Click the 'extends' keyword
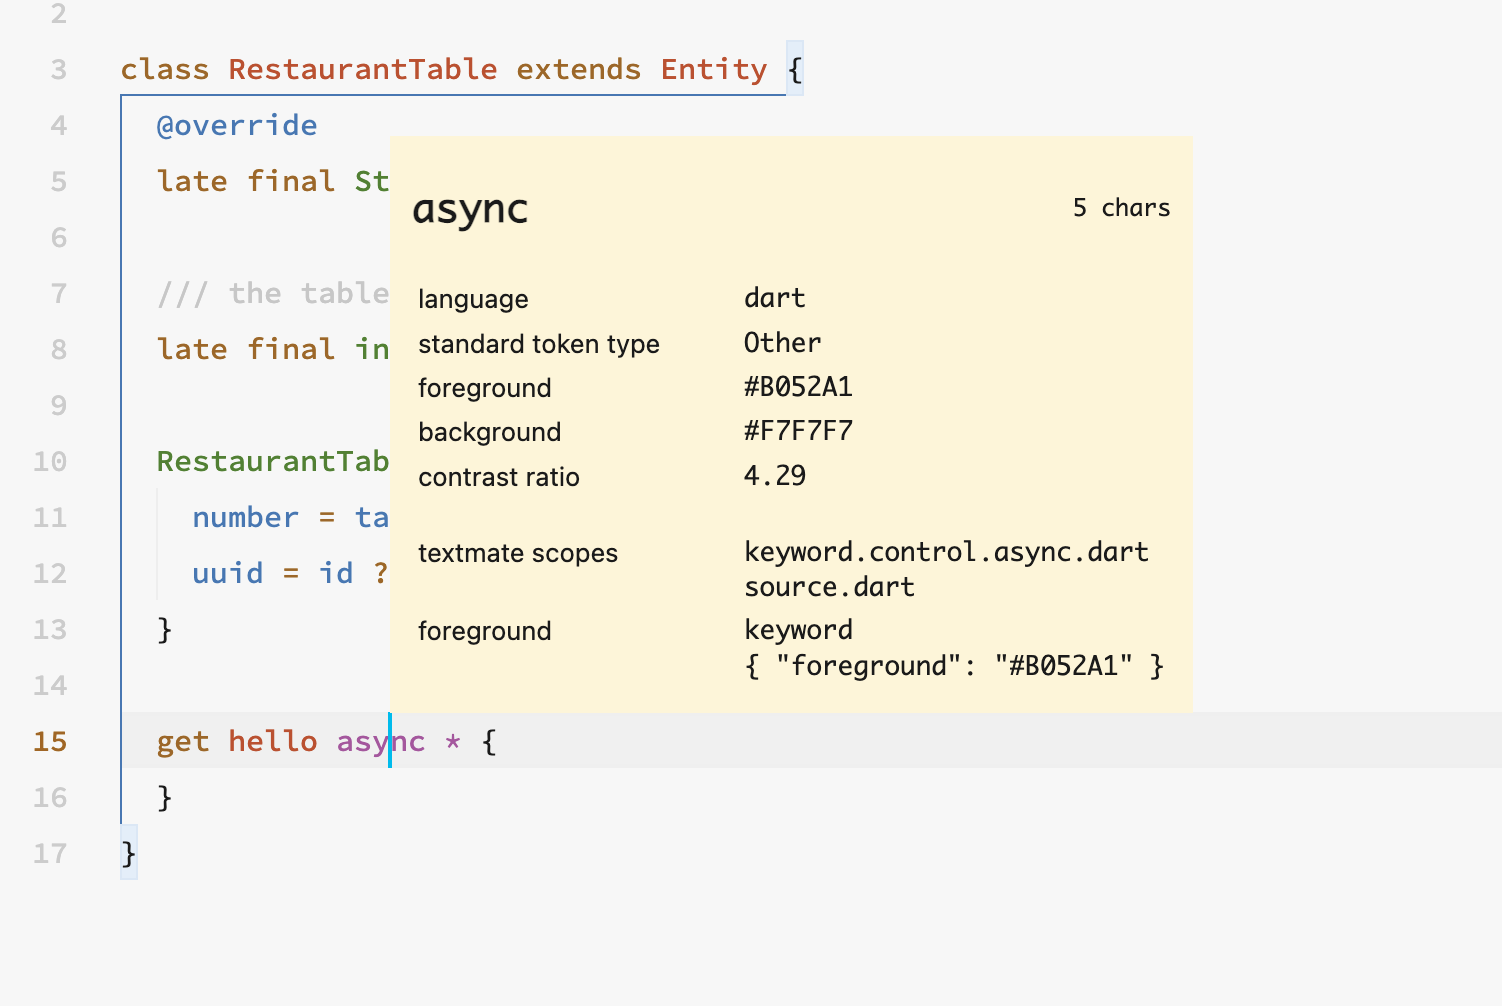The width and height of the screenshot is (1502, 1006). coord(579,69)
